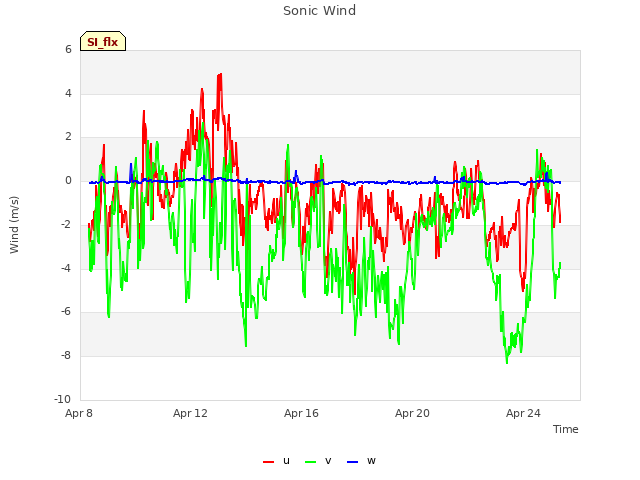This screenshot has height=480, width=640.
Task: Click the 0 y-axis tick label
Action: (68, 180)
